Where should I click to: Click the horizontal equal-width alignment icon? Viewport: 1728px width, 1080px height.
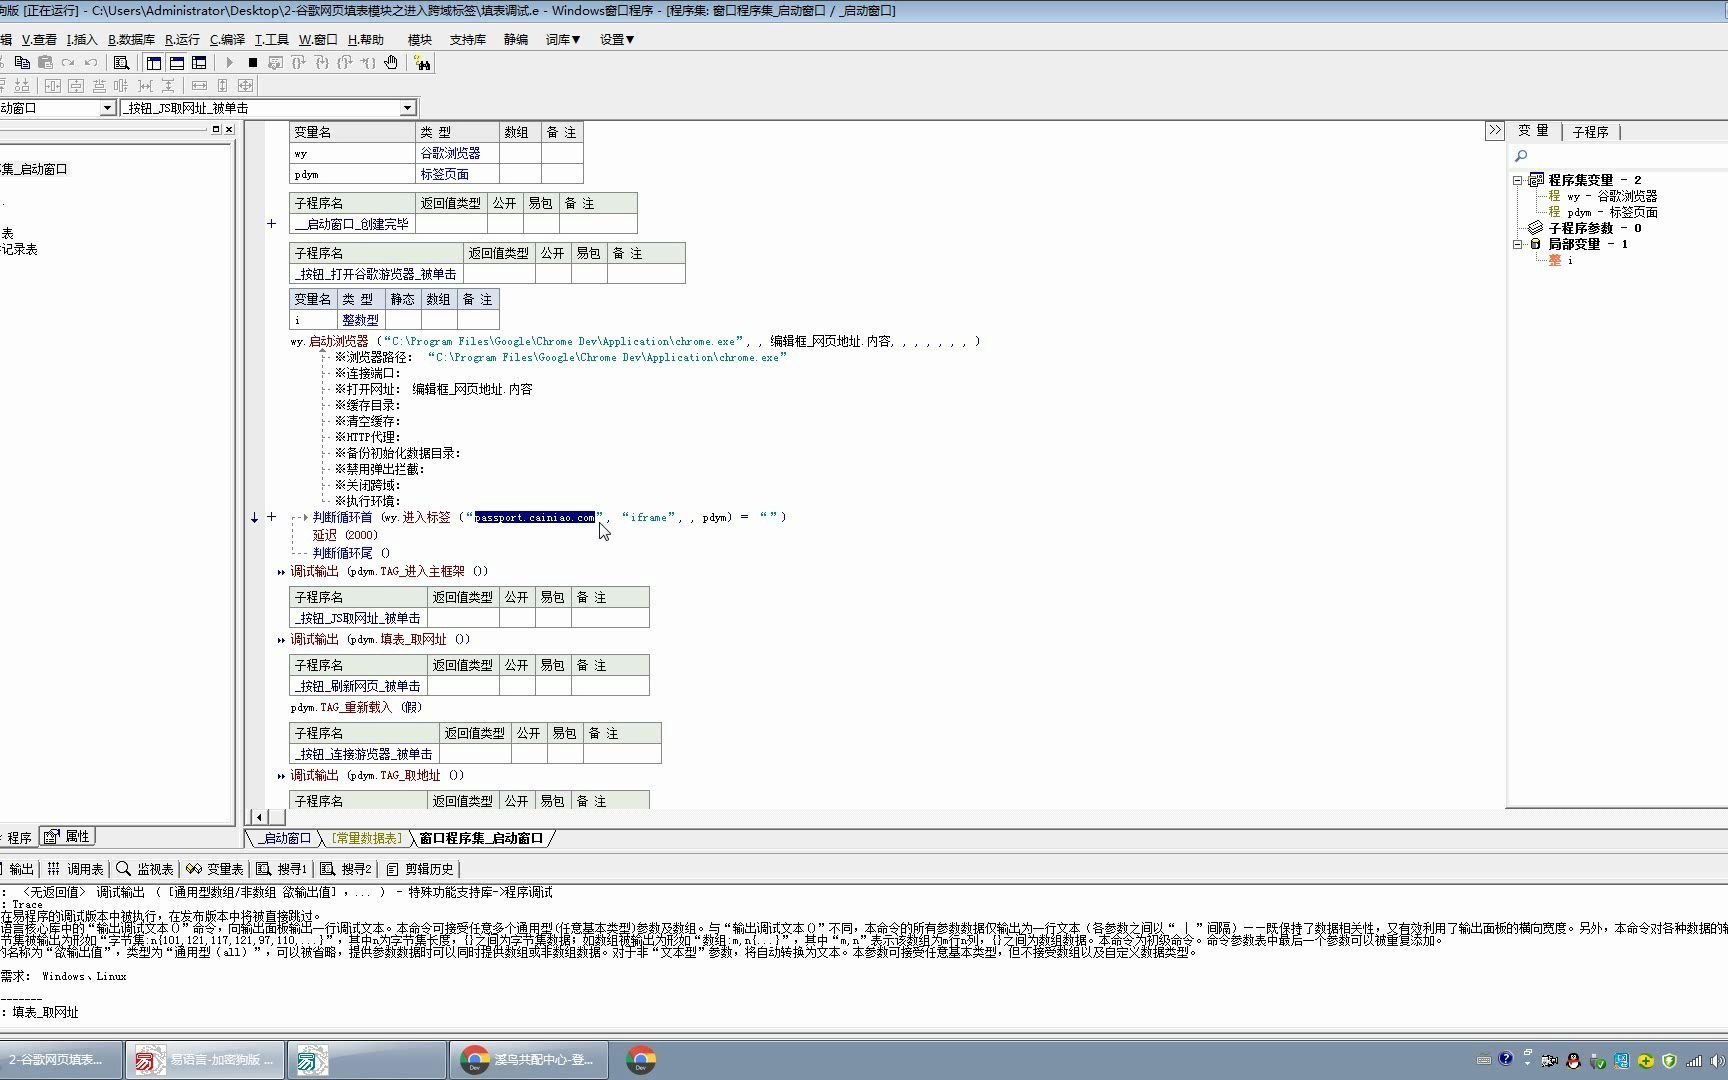pyautogui.click(x=199, y=86)
